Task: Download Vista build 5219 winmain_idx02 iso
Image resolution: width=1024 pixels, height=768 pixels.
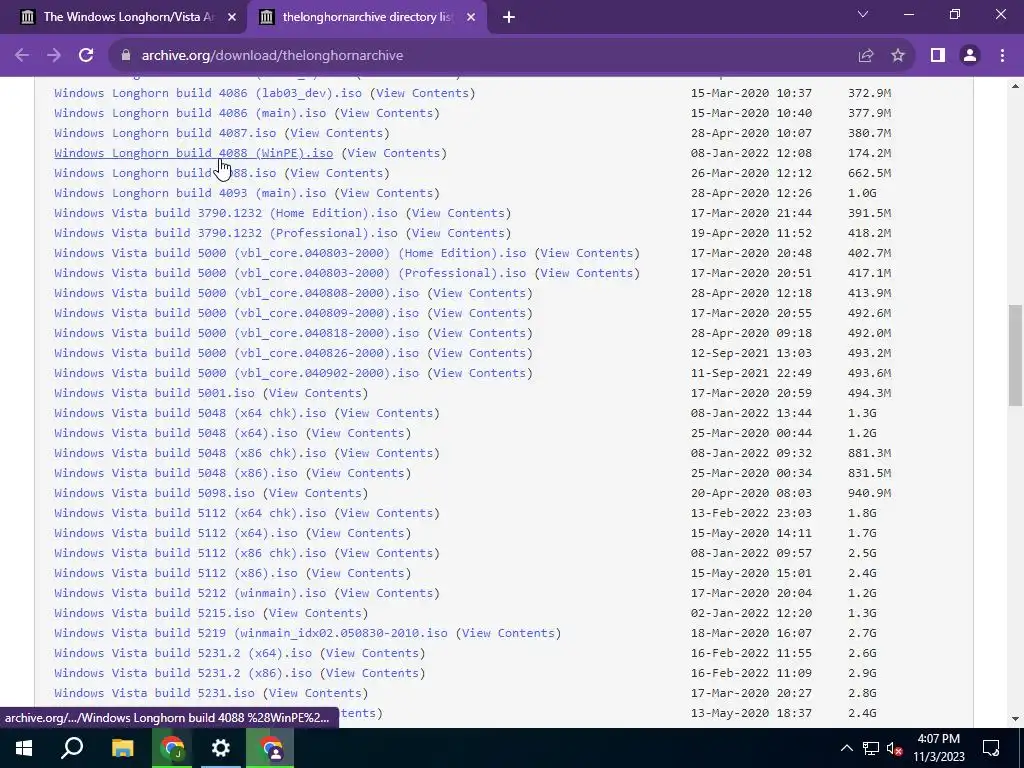Action: click(251, 633)
